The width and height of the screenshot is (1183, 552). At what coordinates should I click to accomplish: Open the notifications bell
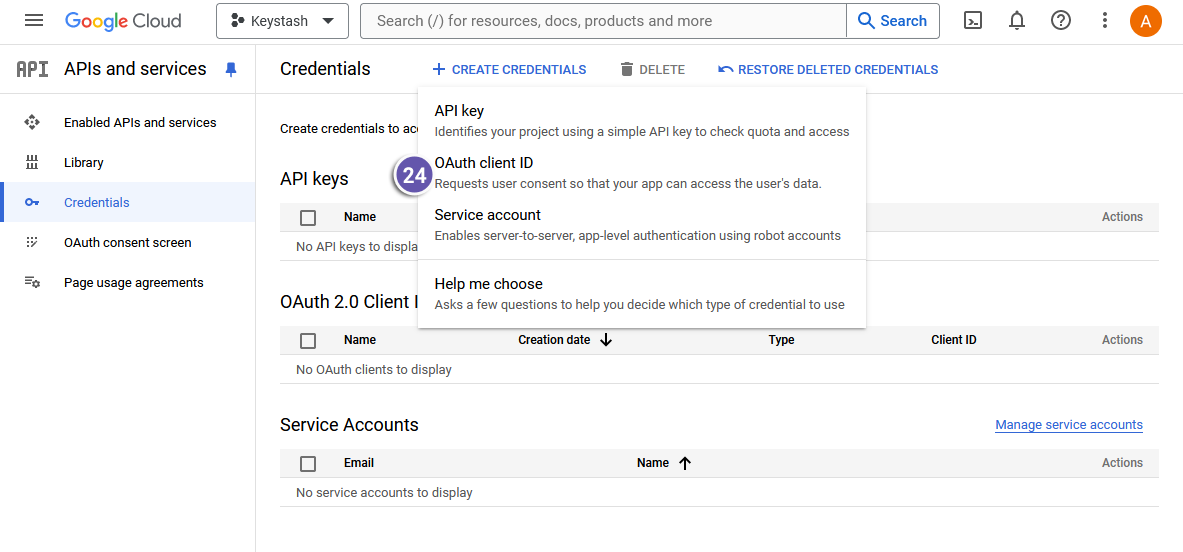(x=1017, y=21)
